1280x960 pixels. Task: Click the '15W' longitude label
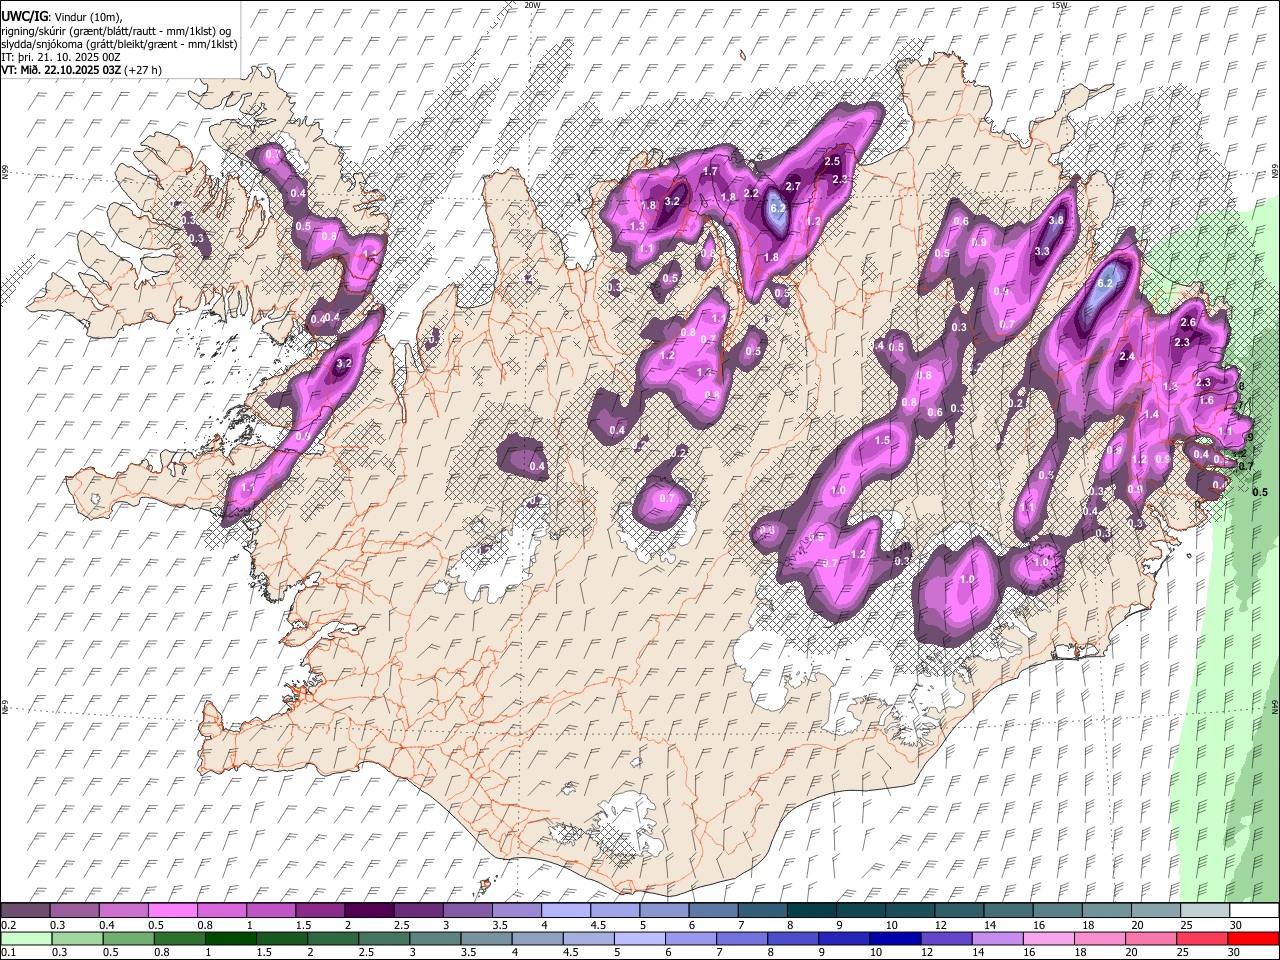(x=1060, y=5)
